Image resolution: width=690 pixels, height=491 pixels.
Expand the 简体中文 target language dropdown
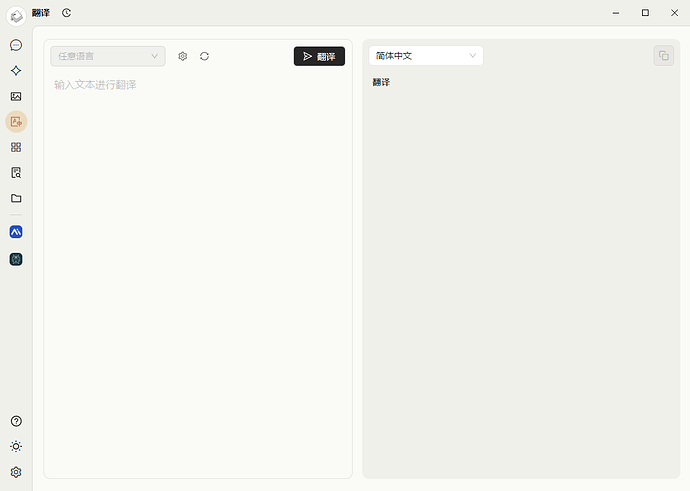426,56
